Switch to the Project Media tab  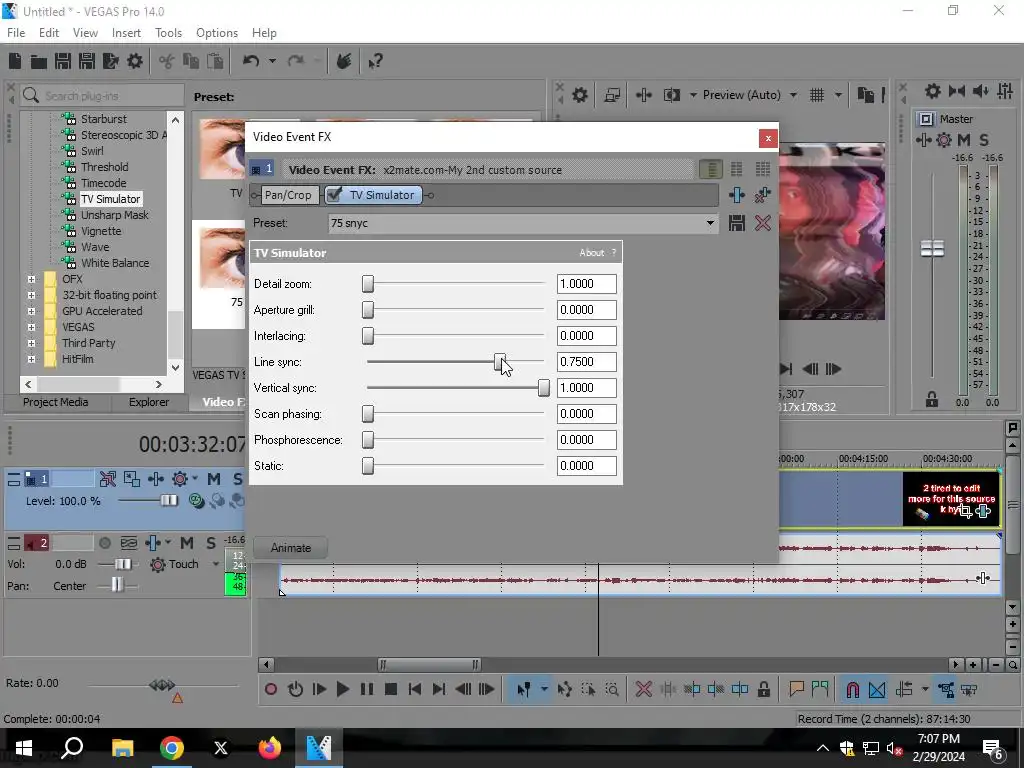(x=56, y=402)
